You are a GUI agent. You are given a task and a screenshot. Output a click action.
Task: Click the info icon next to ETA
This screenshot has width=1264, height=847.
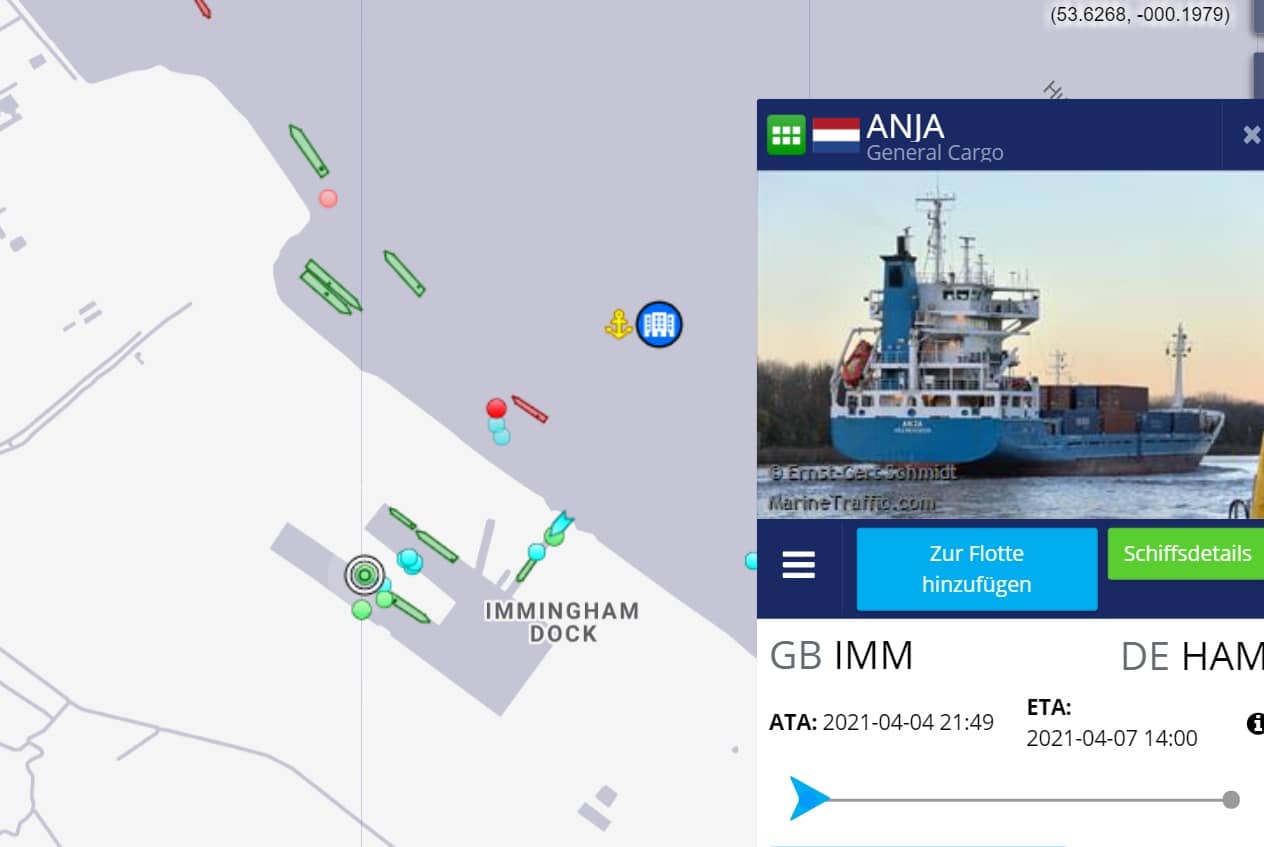point(1256,724)
